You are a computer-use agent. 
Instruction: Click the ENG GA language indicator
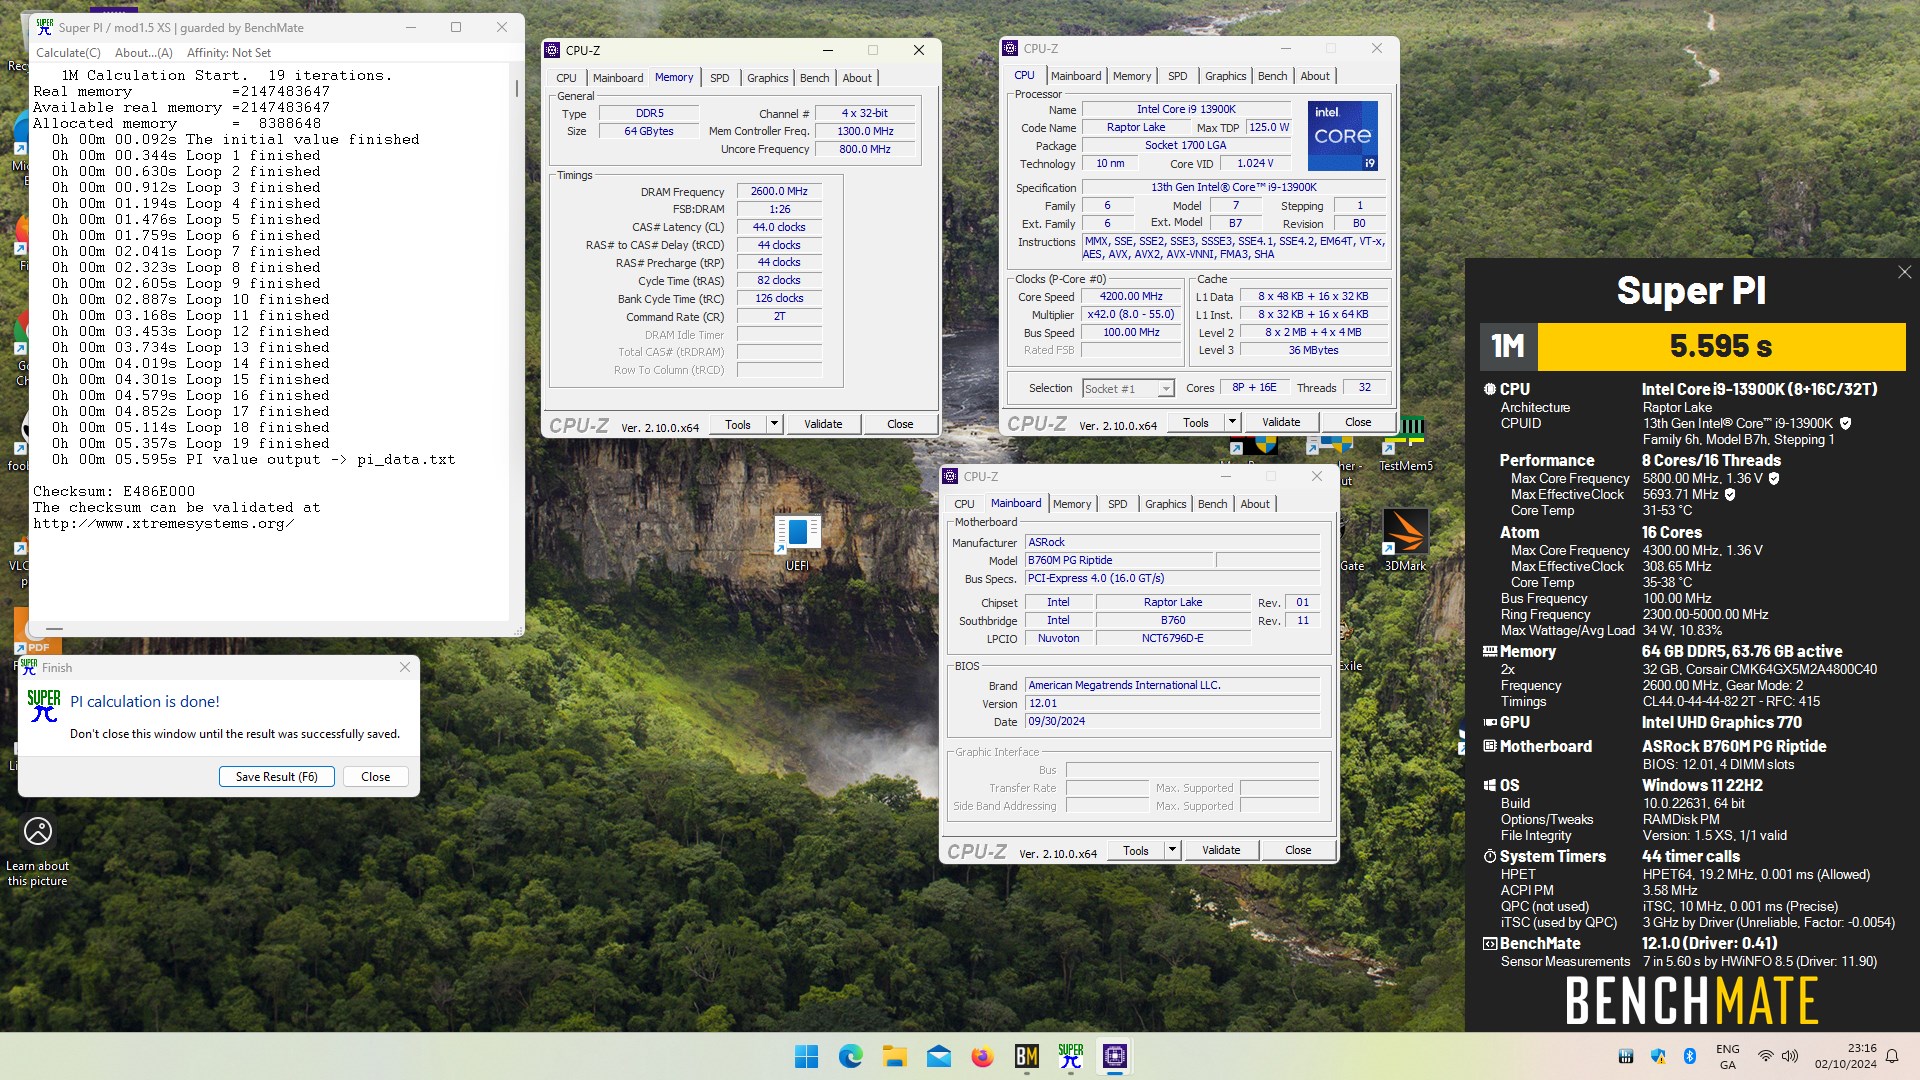(1728, 1056)
